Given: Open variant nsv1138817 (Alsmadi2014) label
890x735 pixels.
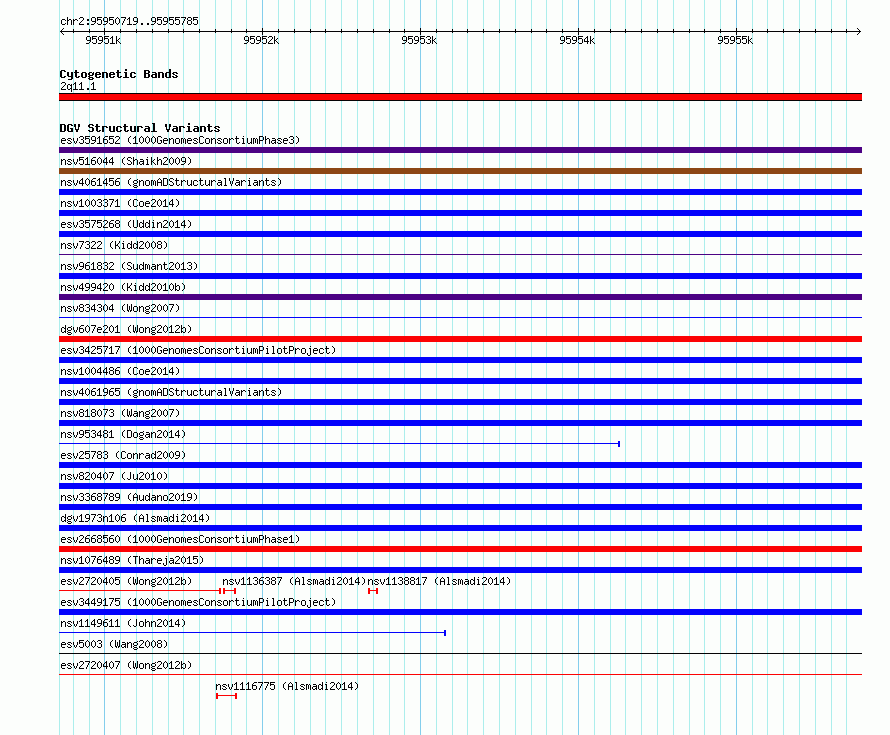Looking at the screenshot, I should tap(439, 581).
